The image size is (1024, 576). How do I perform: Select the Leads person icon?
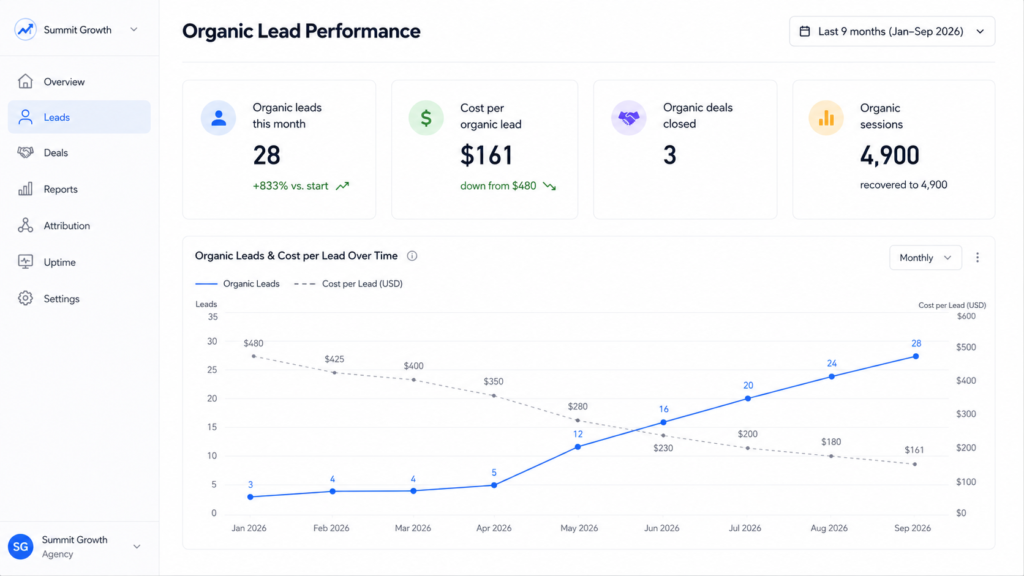click(25, 117)
